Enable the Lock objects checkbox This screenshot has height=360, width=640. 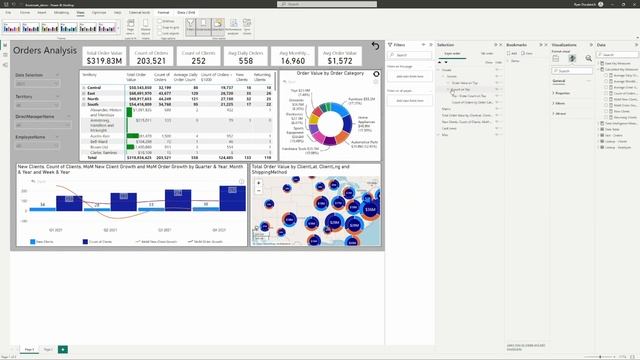pos(160,33)
